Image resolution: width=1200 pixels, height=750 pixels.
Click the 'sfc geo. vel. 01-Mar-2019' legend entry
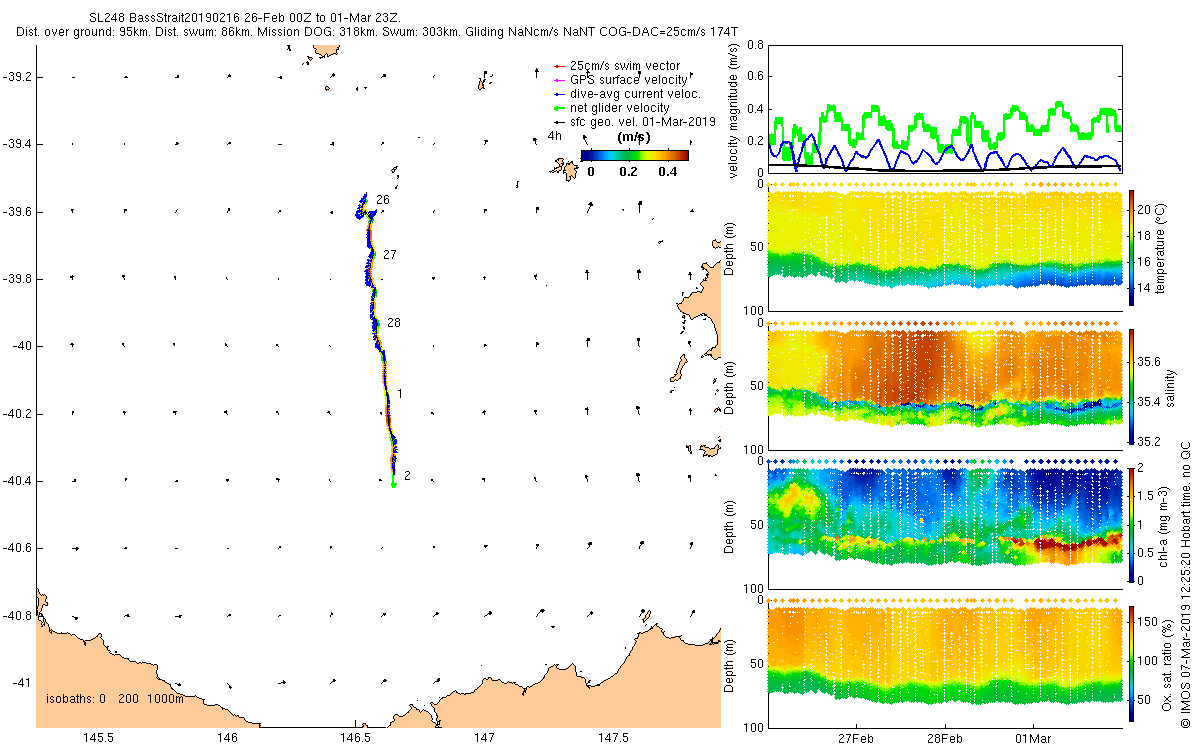(634, 121)
